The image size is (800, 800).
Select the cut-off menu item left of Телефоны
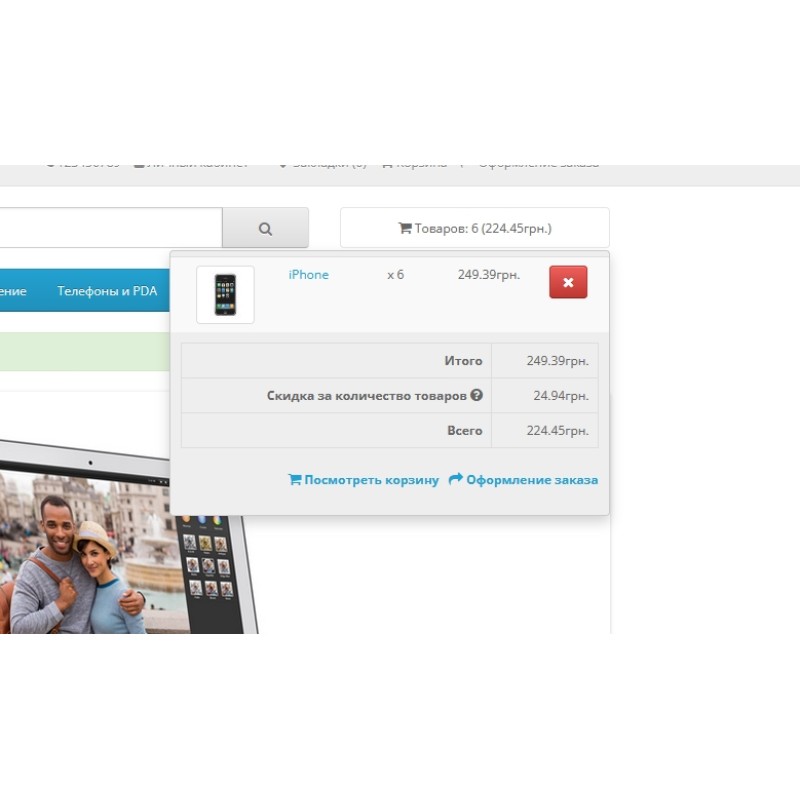(x=12, y=291)
